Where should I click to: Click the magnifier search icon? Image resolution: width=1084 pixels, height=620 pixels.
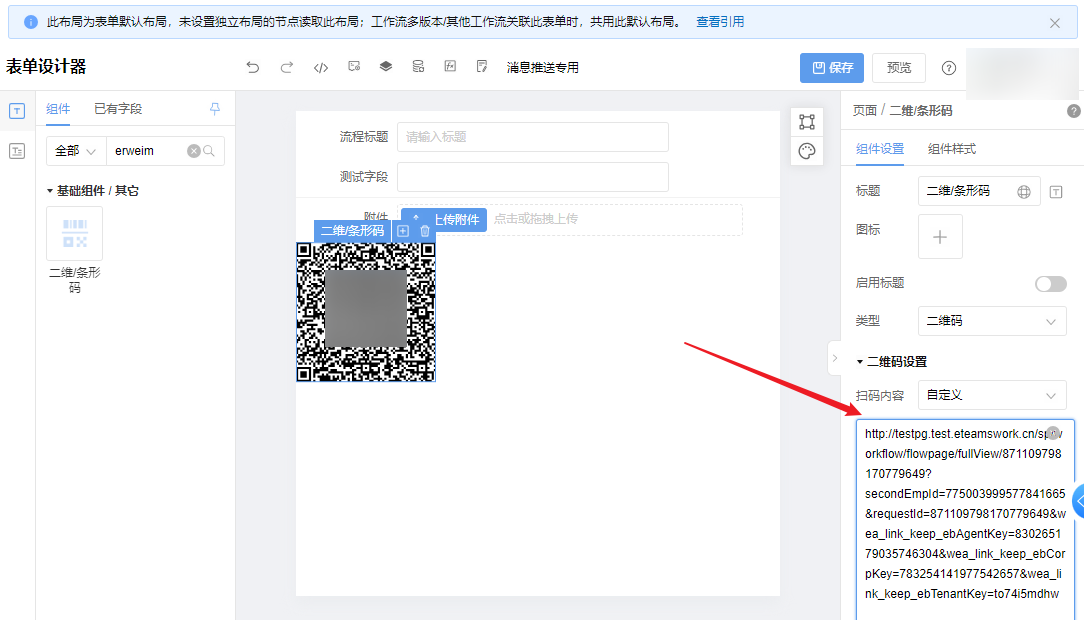[x=209, y=151]
